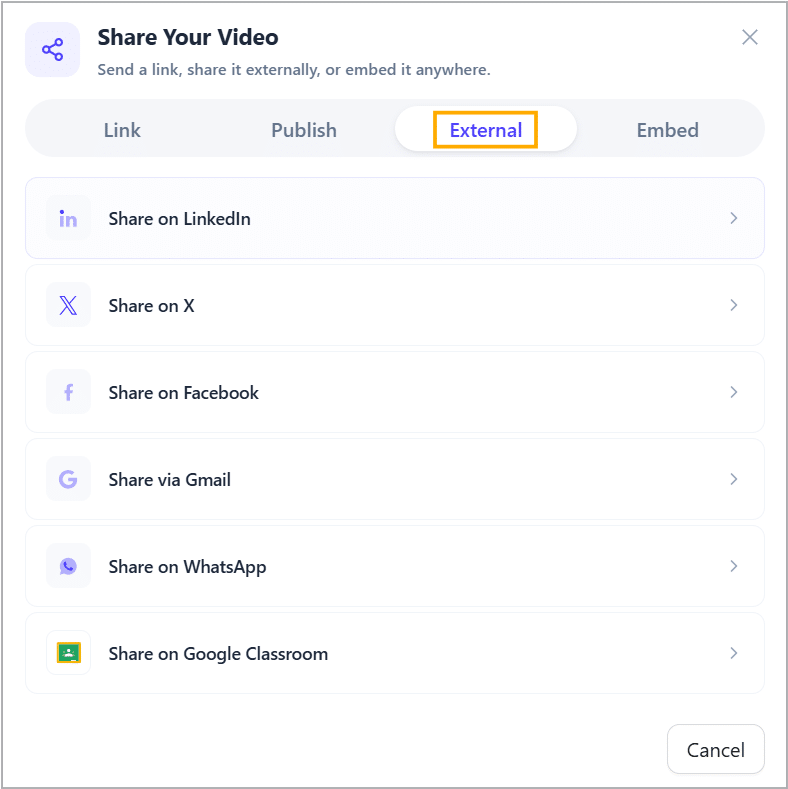Click the Google Classroom icon
Image resolution: width=788 pixels, height=789 pixels.
(69, 653)
